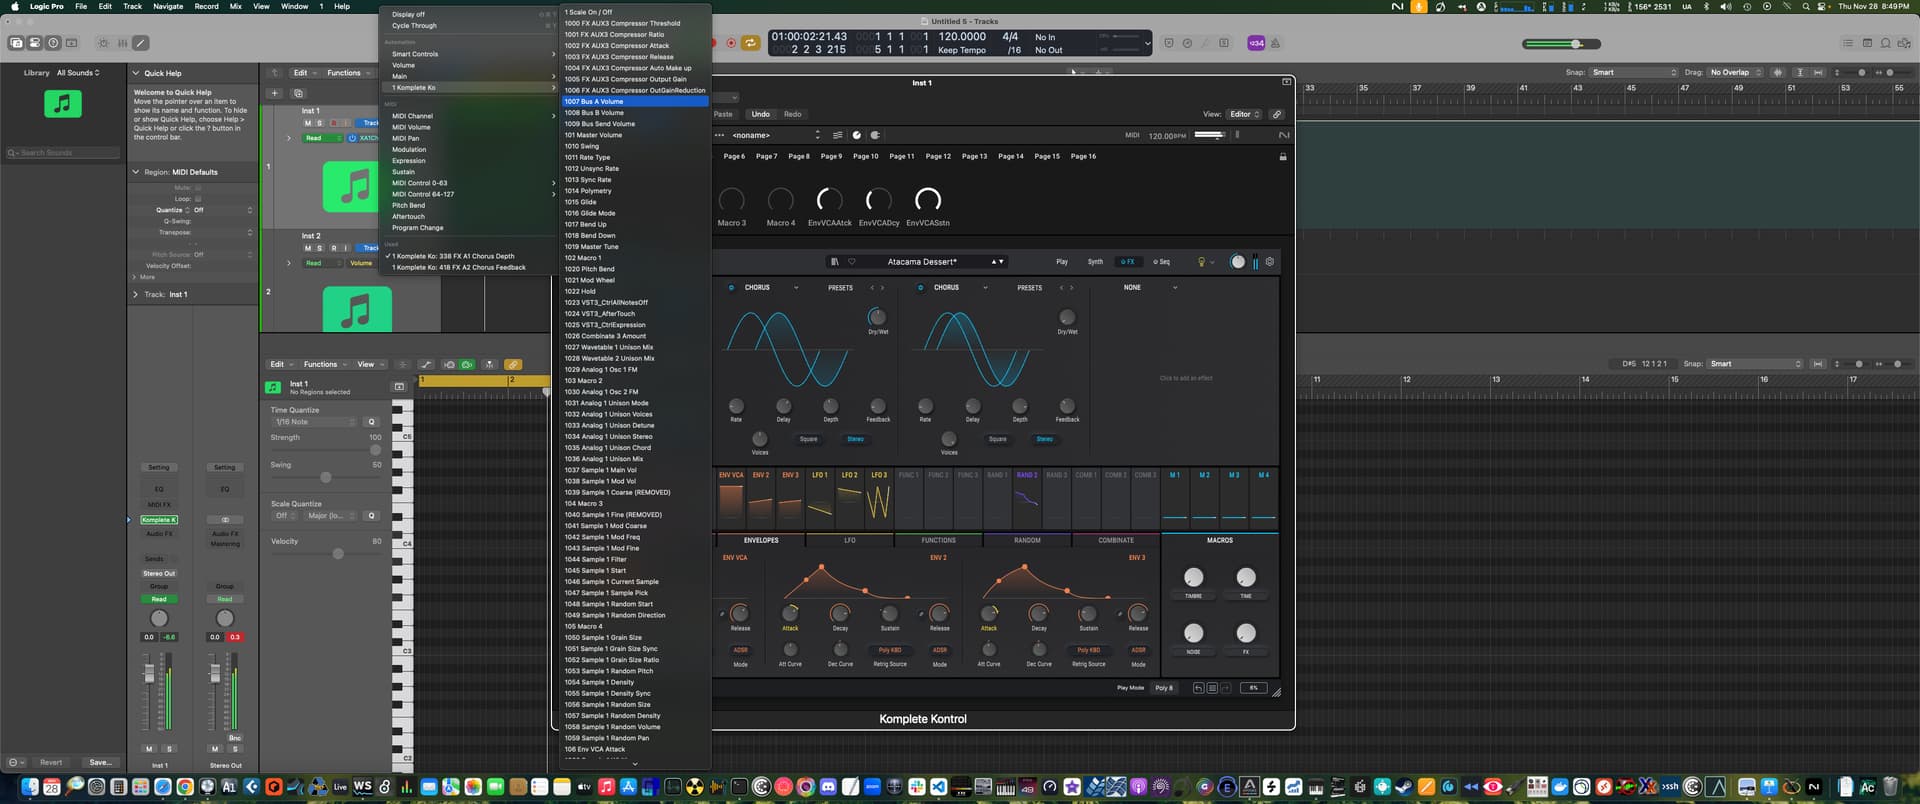Solo the Inst 1 track
Image resolution: width=1920 pixels, height=804 pixels.
(x=320, y=123)
